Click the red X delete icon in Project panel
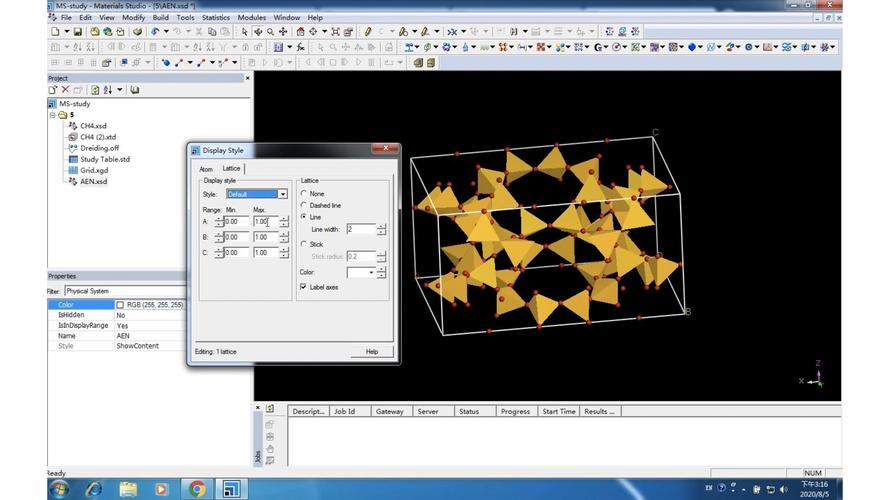 click(66, 90)
